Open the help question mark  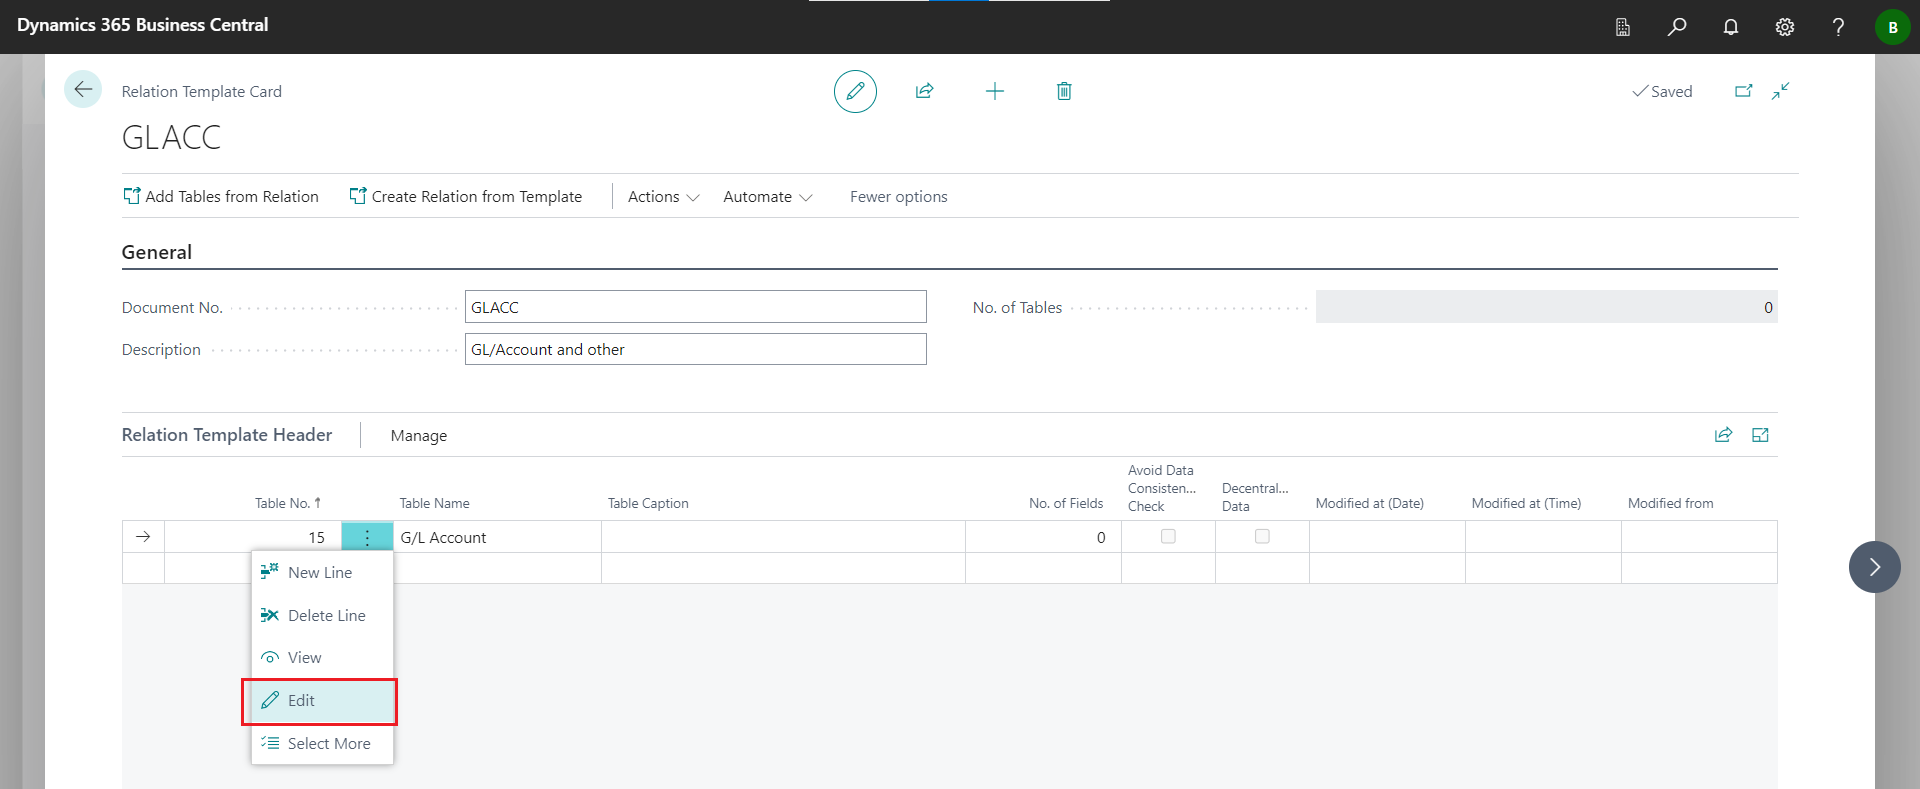[x=1838, y=27]
